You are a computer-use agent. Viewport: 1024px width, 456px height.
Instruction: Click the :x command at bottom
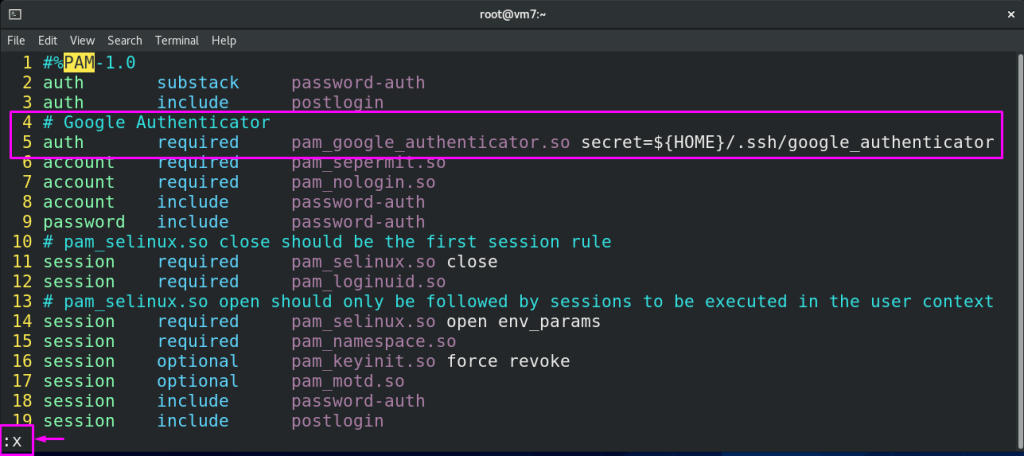pos(14,440)
